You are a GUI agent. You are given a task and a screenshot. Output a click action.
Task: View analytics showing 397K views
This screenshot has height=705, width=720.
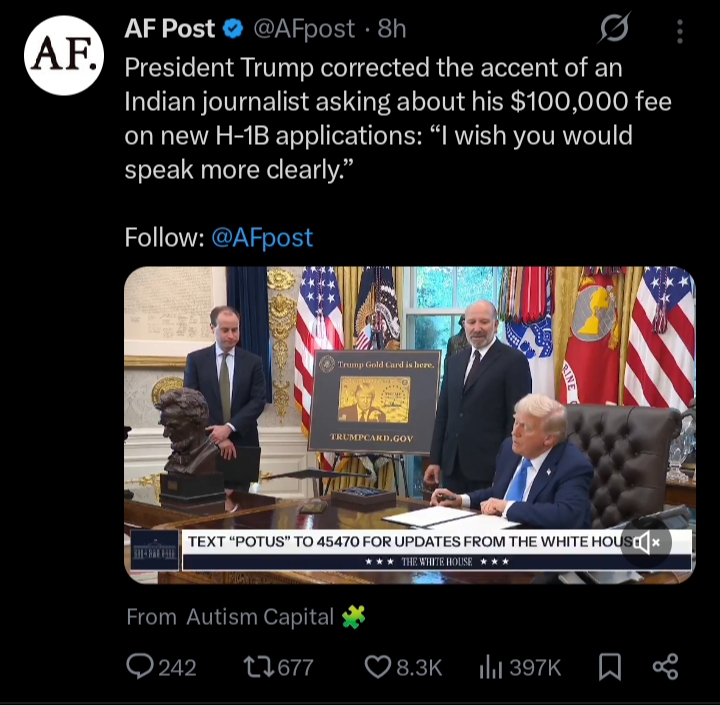pyautogui.click(x=520, y=667)
